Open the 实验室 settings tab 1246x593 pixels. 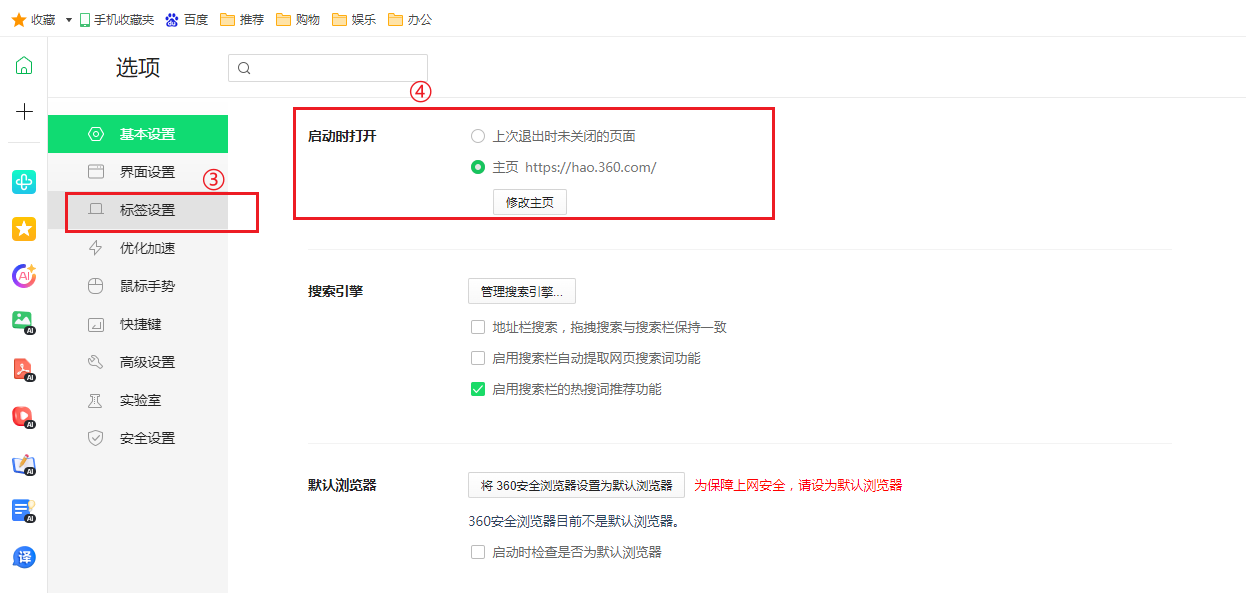tap(138, 400)
